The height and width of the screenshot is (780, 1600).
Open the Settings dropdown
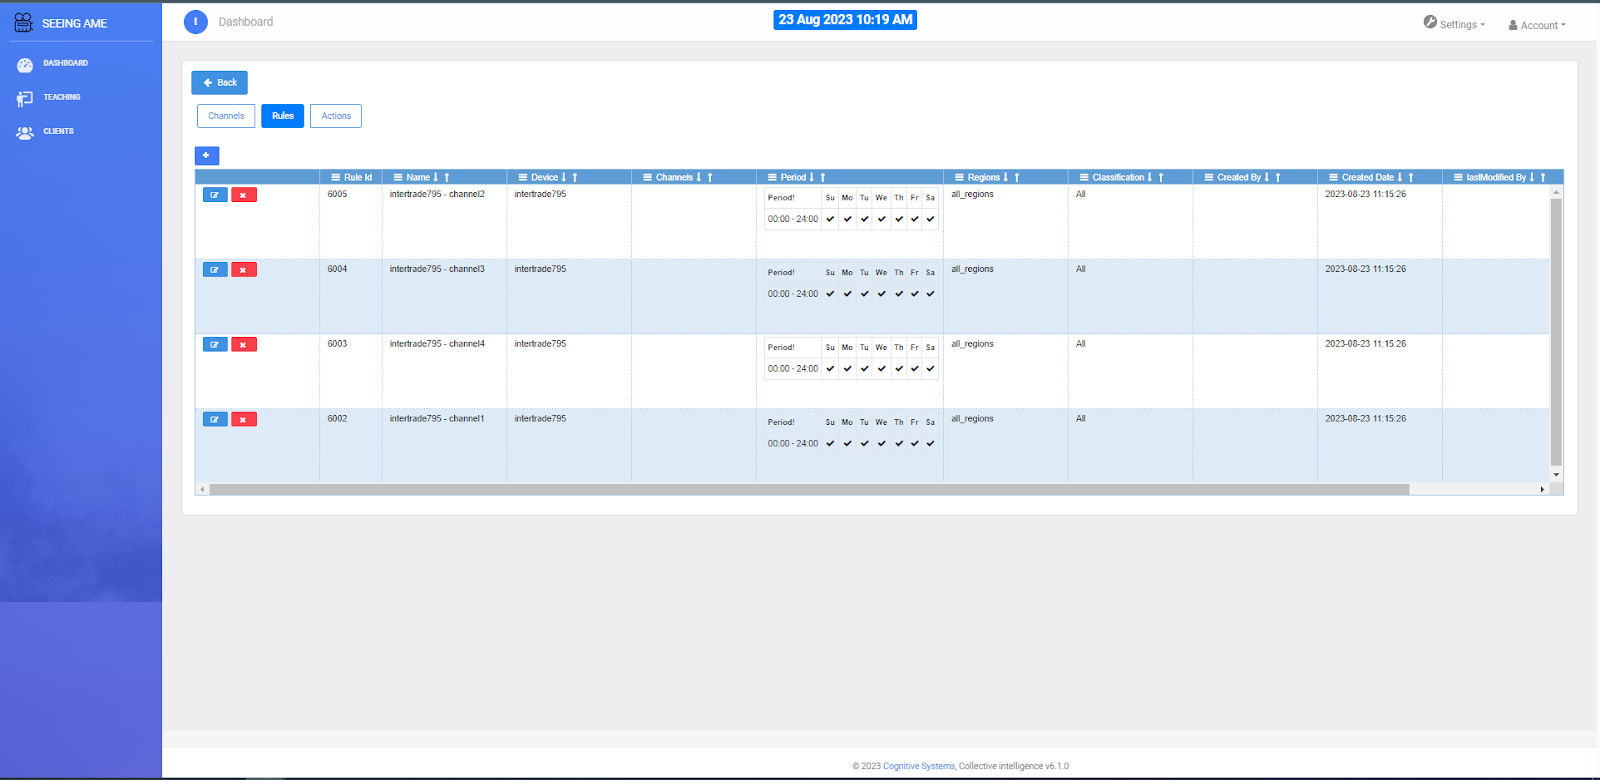click(1455, 24)
